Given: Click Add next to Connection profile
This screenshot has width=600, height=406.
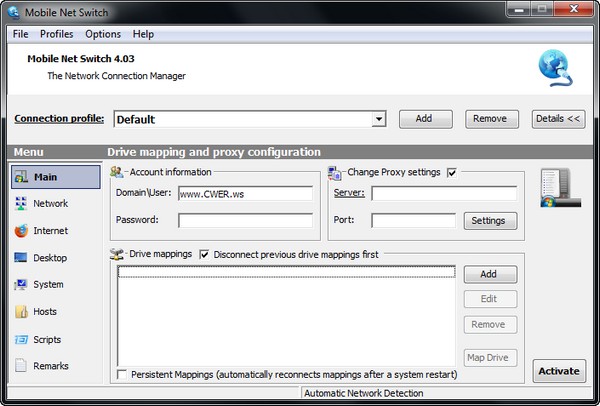Looking at the screenshot, I should (426, 119).
